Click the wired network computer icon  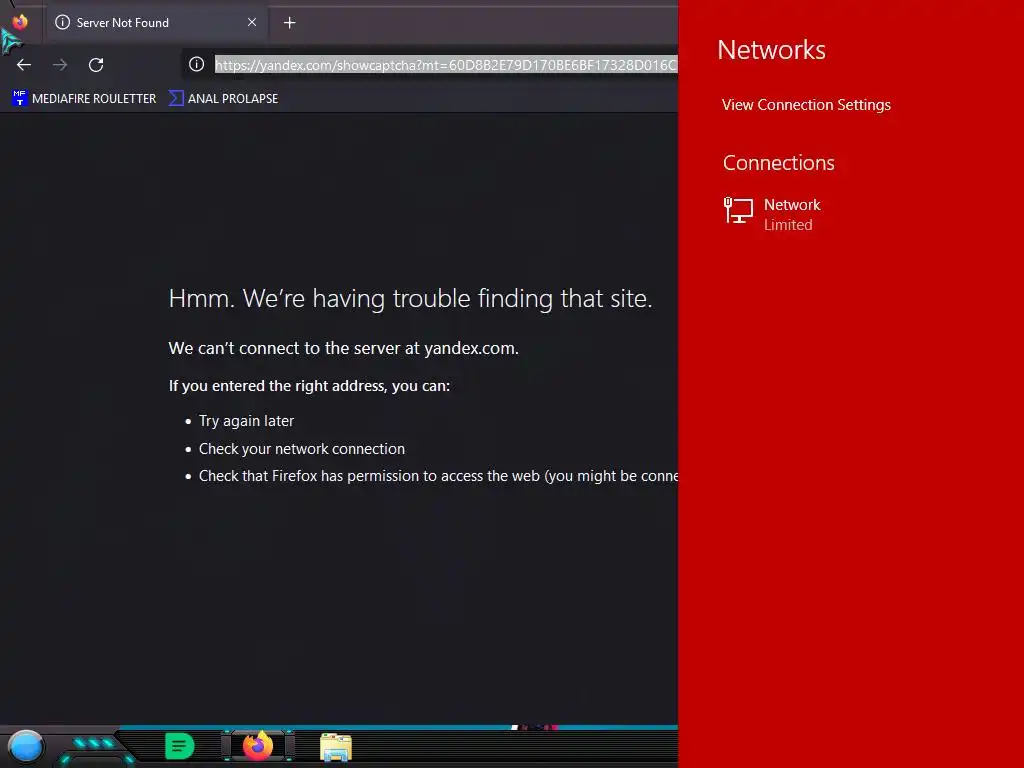pos(739,211)
